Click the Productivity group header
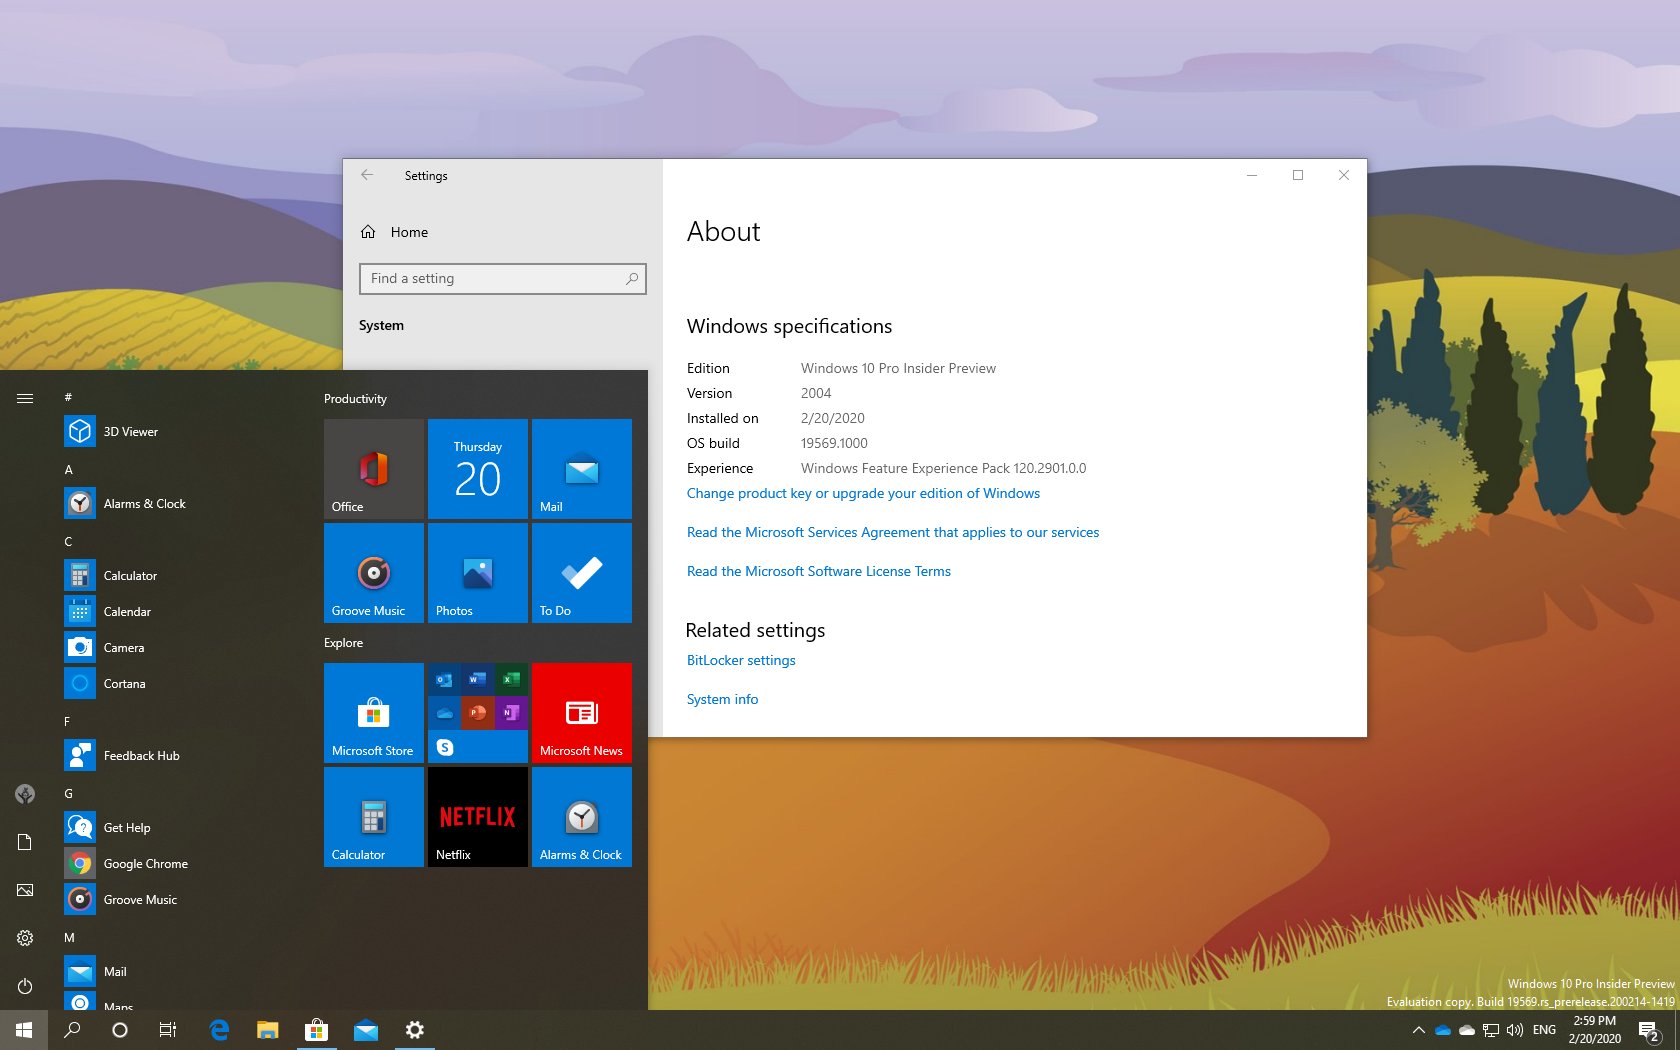 (355, 399)
